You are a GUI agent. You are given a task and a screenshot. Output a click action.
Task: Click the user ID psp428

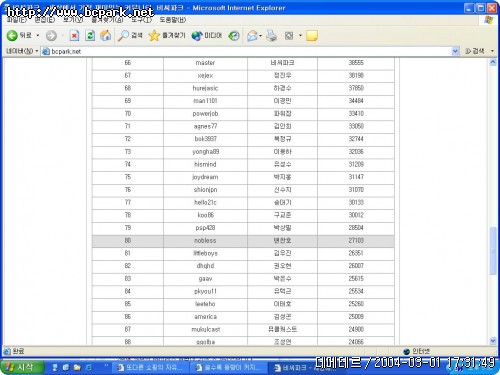tap(205, 228)
